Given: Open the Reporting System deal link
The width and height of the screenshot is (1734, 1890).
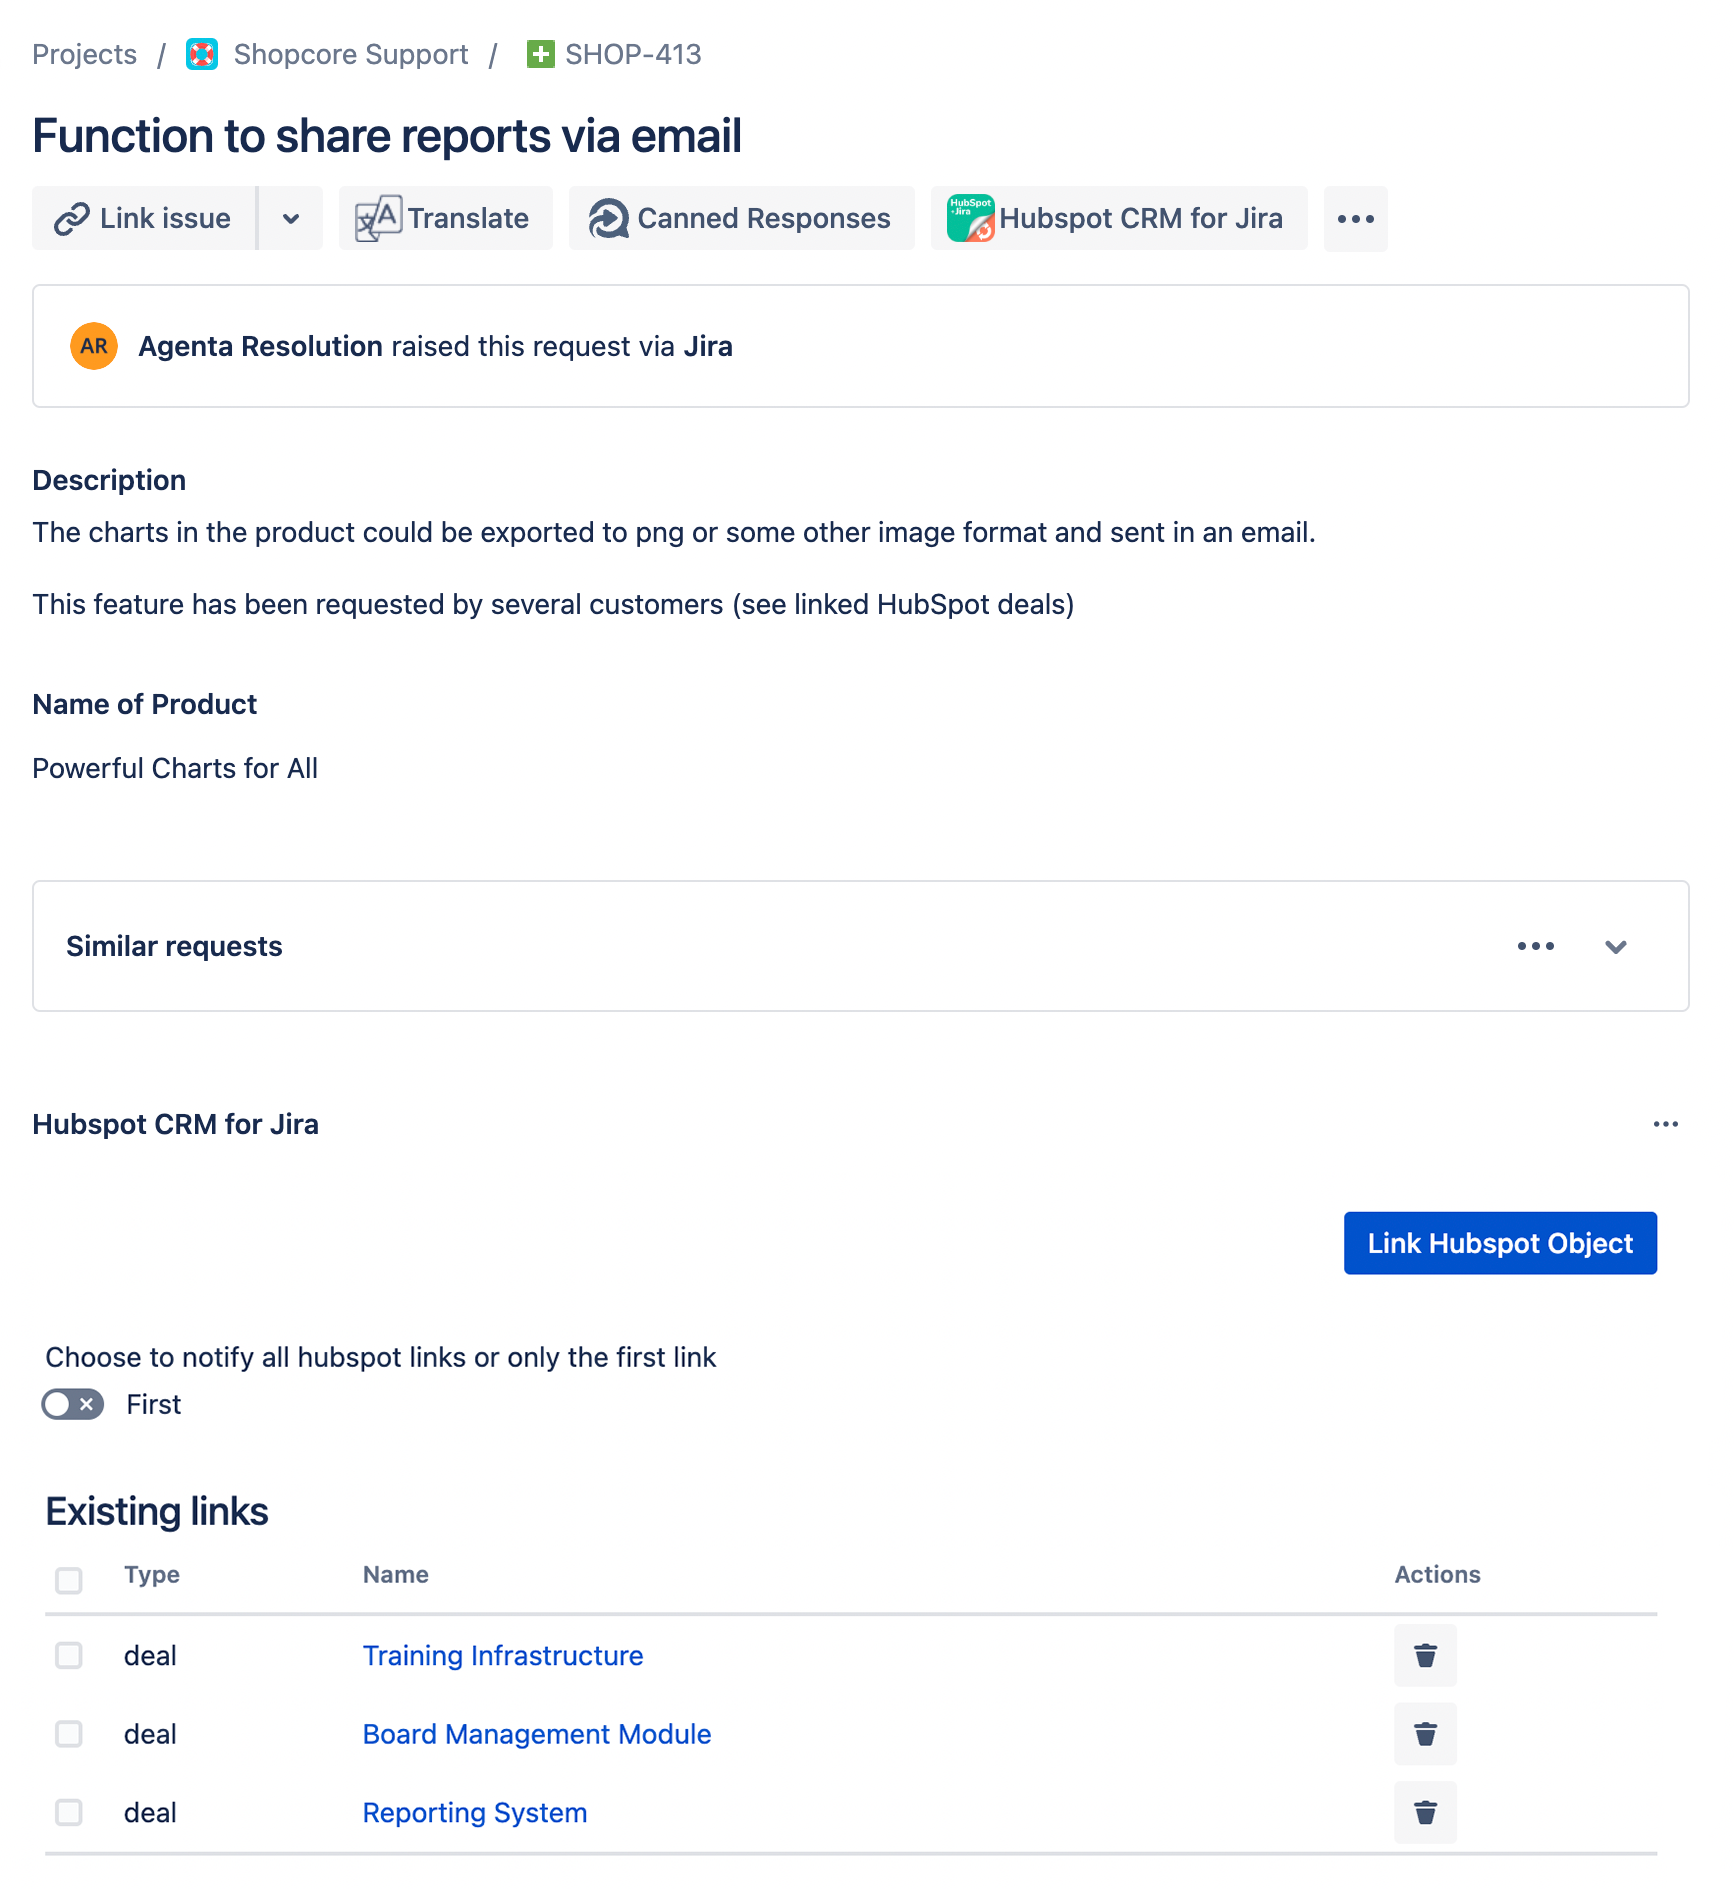Looking at the screenshot, I should pos(475,1812).
